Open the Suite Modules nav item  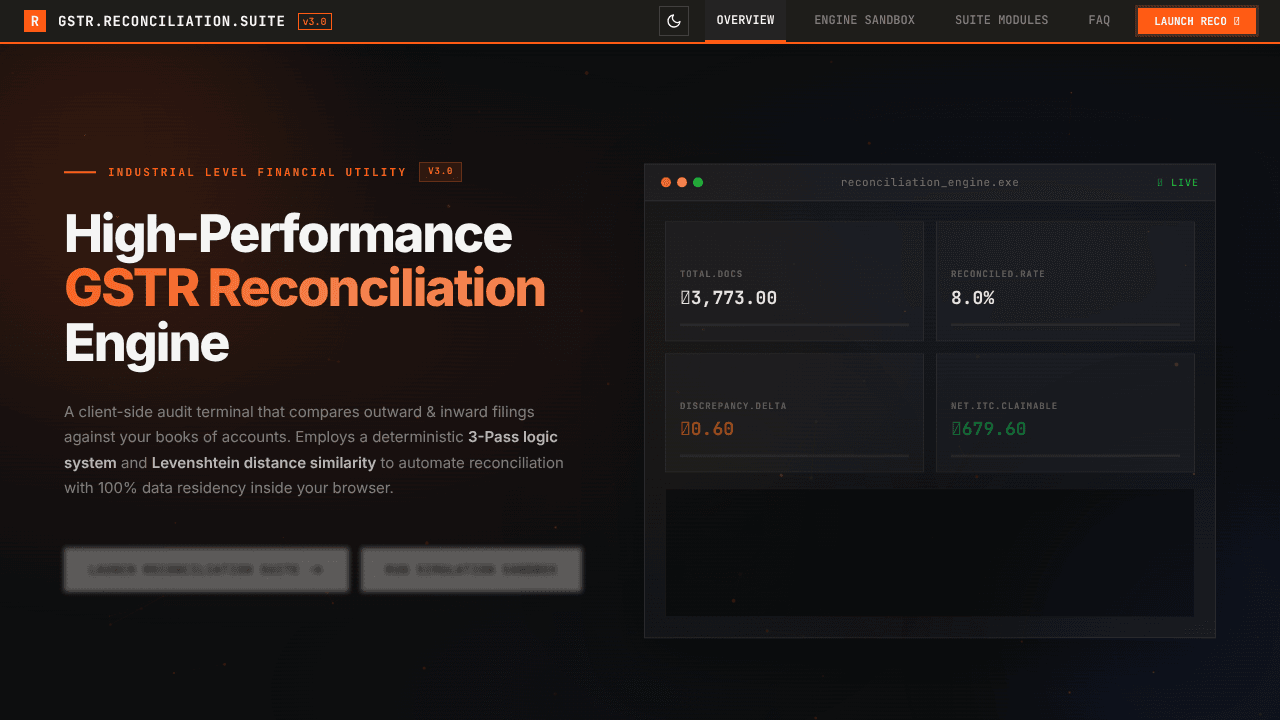(1002, 20)
